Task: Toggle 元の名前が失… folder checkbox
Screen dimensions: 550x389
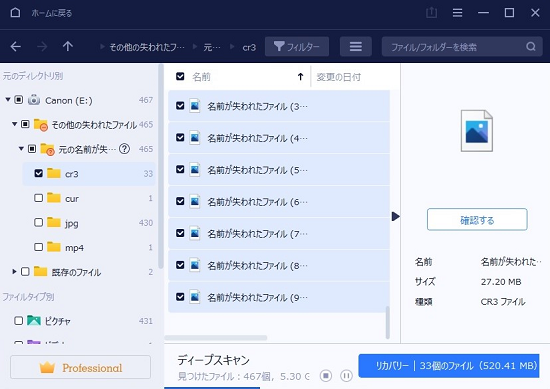Action: 32,149
